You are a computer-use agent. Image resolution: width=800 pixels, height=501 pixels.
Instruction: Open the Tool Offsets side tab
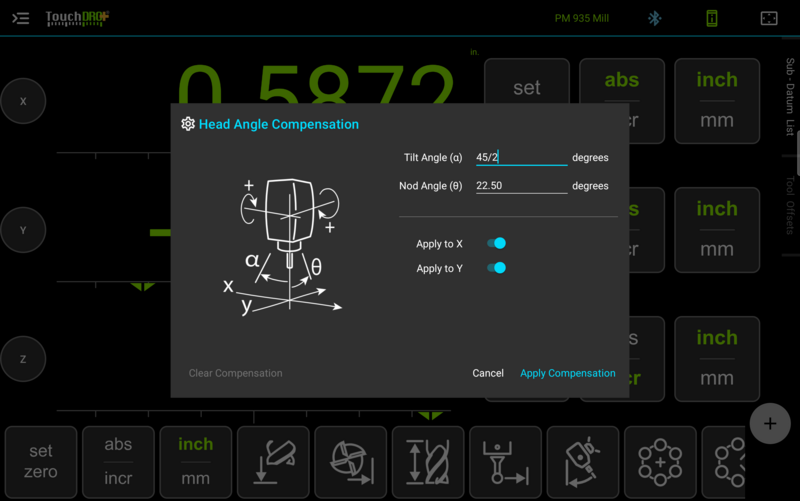[x=790, y=205]
